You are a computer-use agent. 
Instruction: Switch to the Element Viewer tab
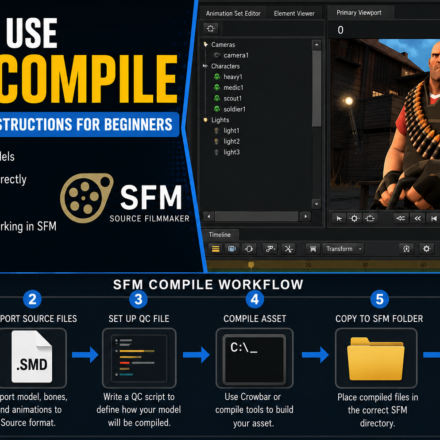(294, 13)
